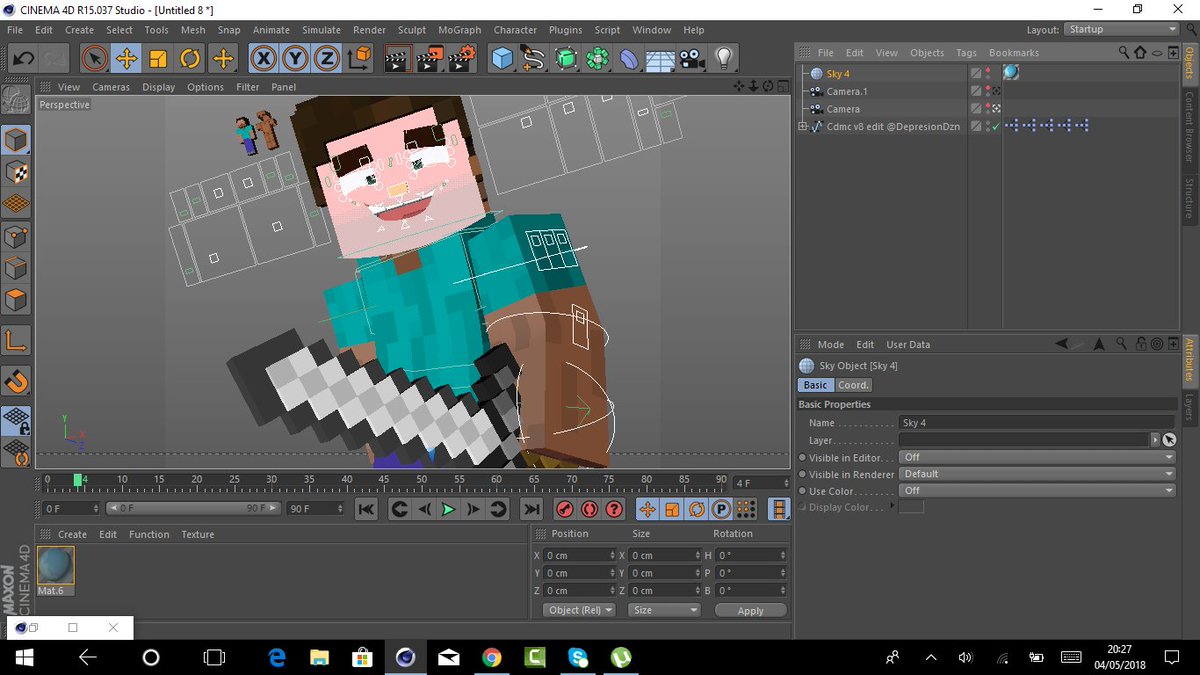Image resolution: width=1200 pixels, height=675 pixels.
Task: Open Google Chrome from the taskbar
Action: pos(491,657)
